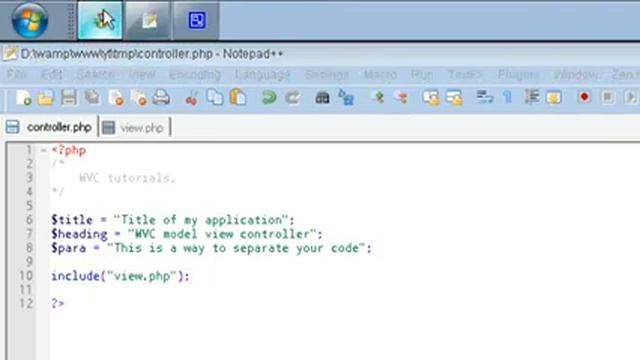The height and width of the screenshot is (360, 640).
Task: Click line number 9 in the margin
Action: pos(29,261)
